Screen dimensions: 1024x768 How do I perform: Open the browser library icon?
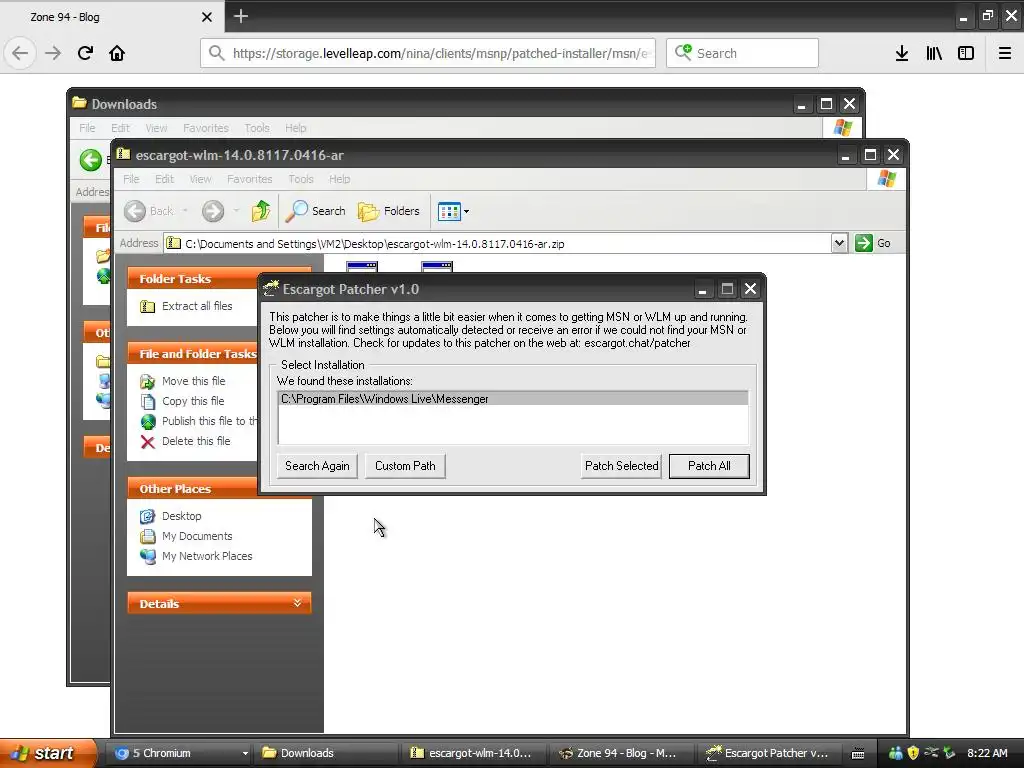click(x=934, y=53)
